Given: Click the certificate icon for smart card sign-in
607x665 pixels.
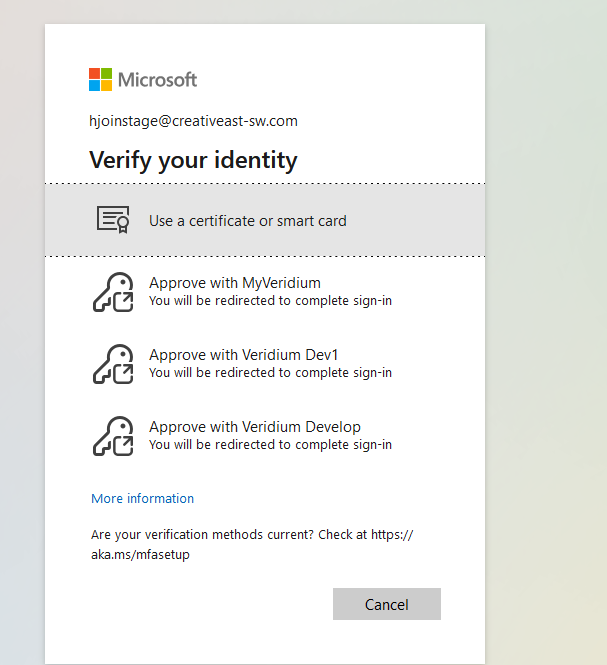Looking at the screenshot, I should pos(113,220).
